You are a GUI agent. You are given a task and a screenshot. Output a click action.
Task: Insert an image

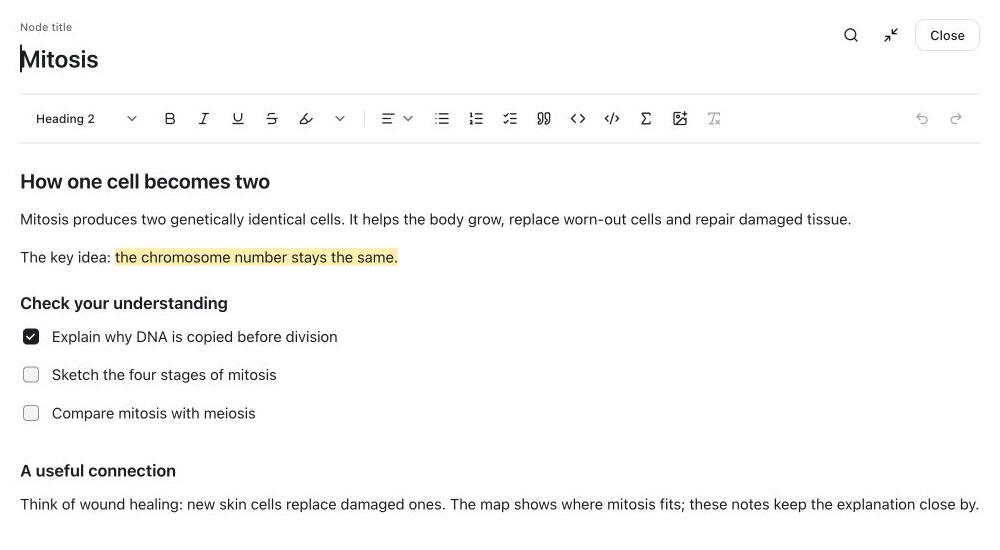click(680, 119)
